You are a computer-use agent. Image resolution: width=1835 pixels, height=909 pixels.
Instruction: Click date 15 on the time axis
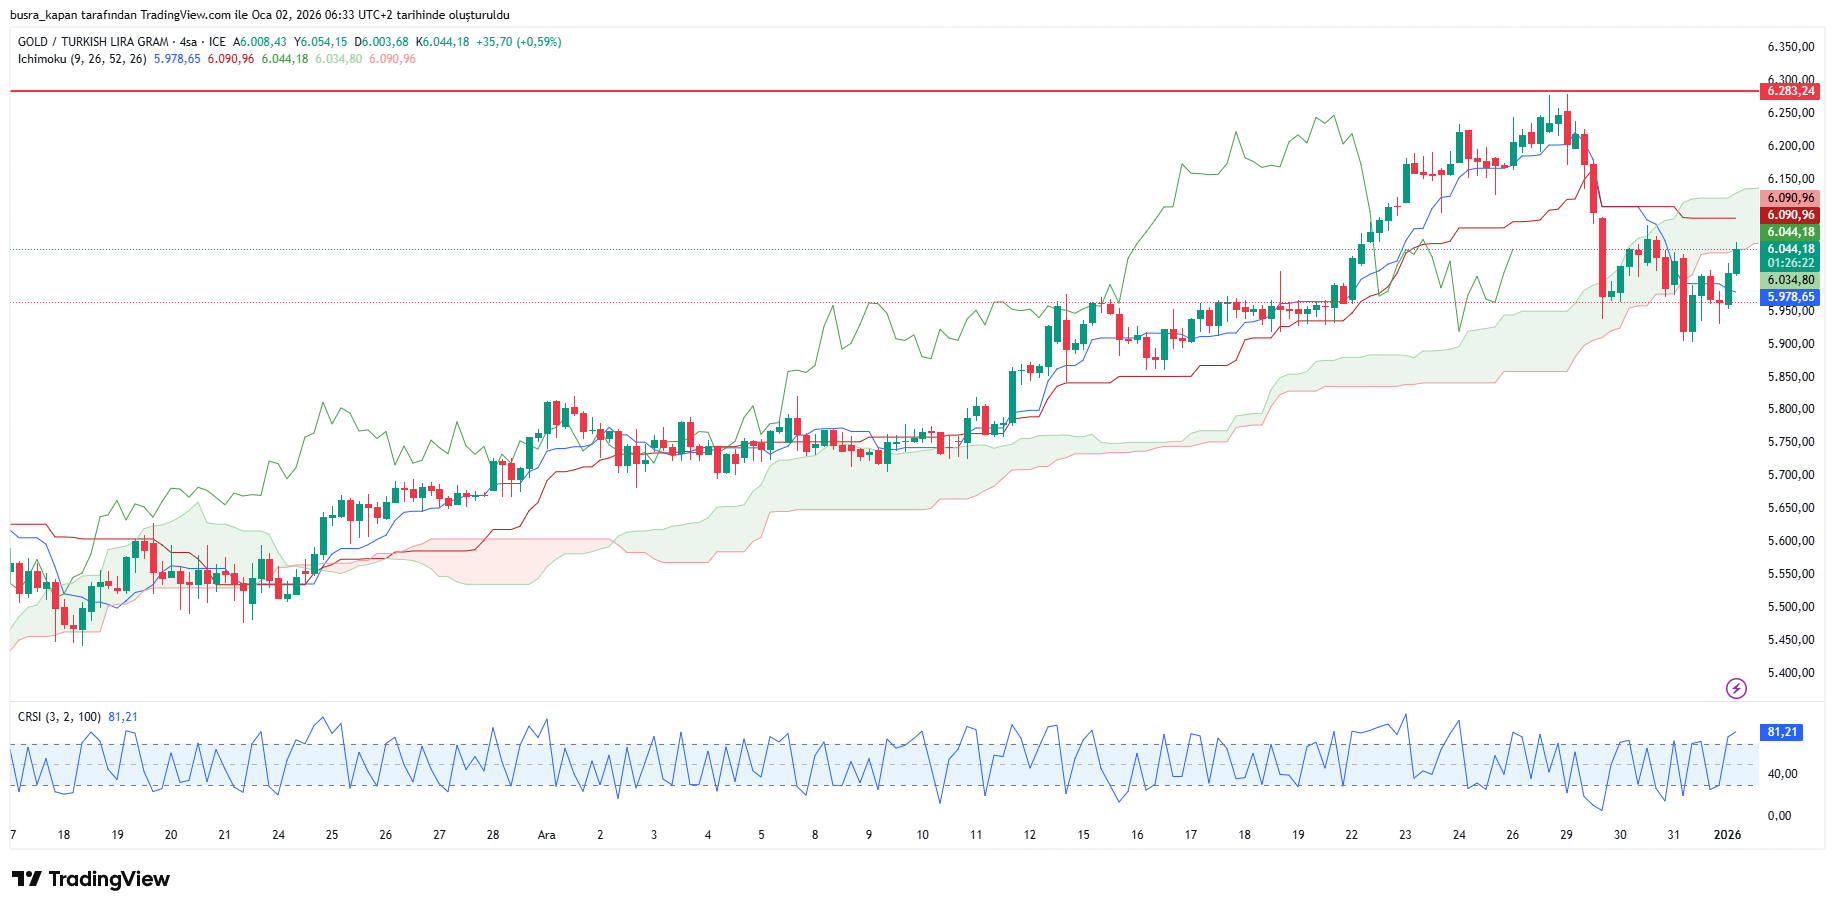coord(1083,835)
